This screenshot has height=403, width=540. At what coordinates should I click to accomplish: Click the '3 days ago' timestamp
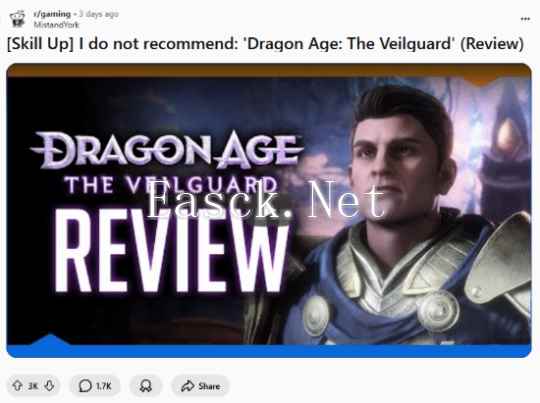(99, 14)
